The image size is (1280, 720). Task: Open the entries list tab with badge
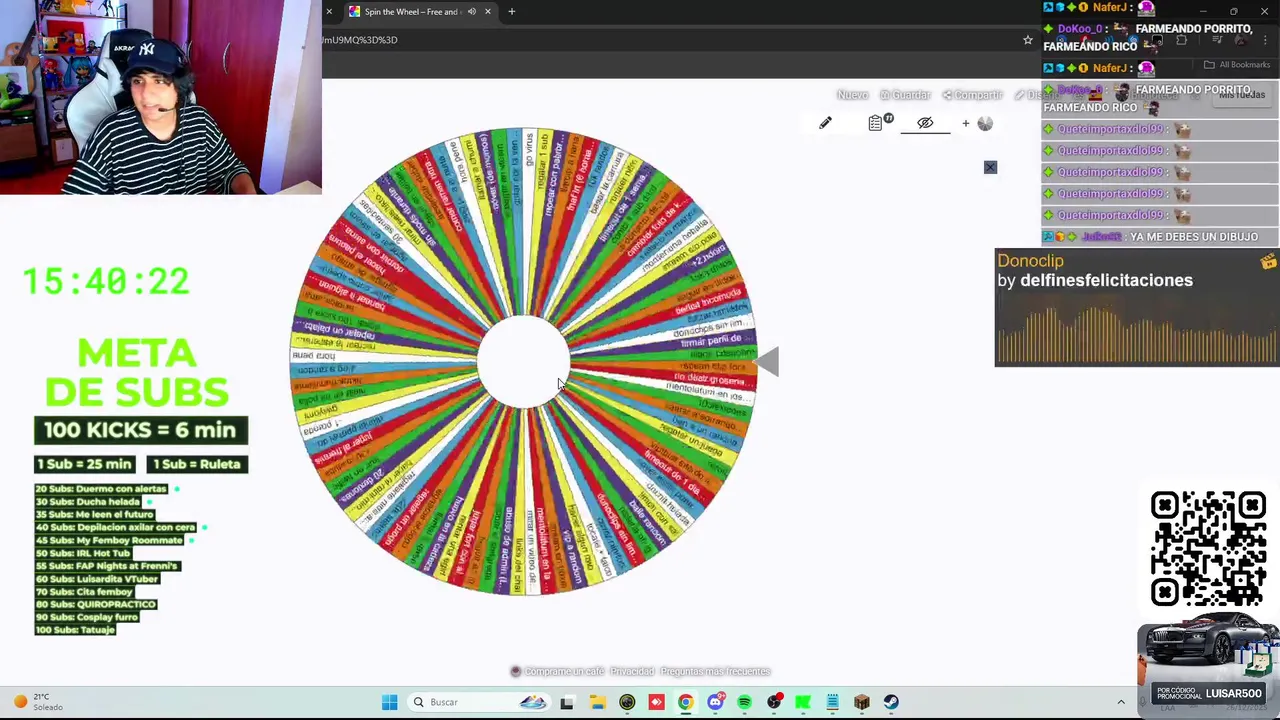880,123
